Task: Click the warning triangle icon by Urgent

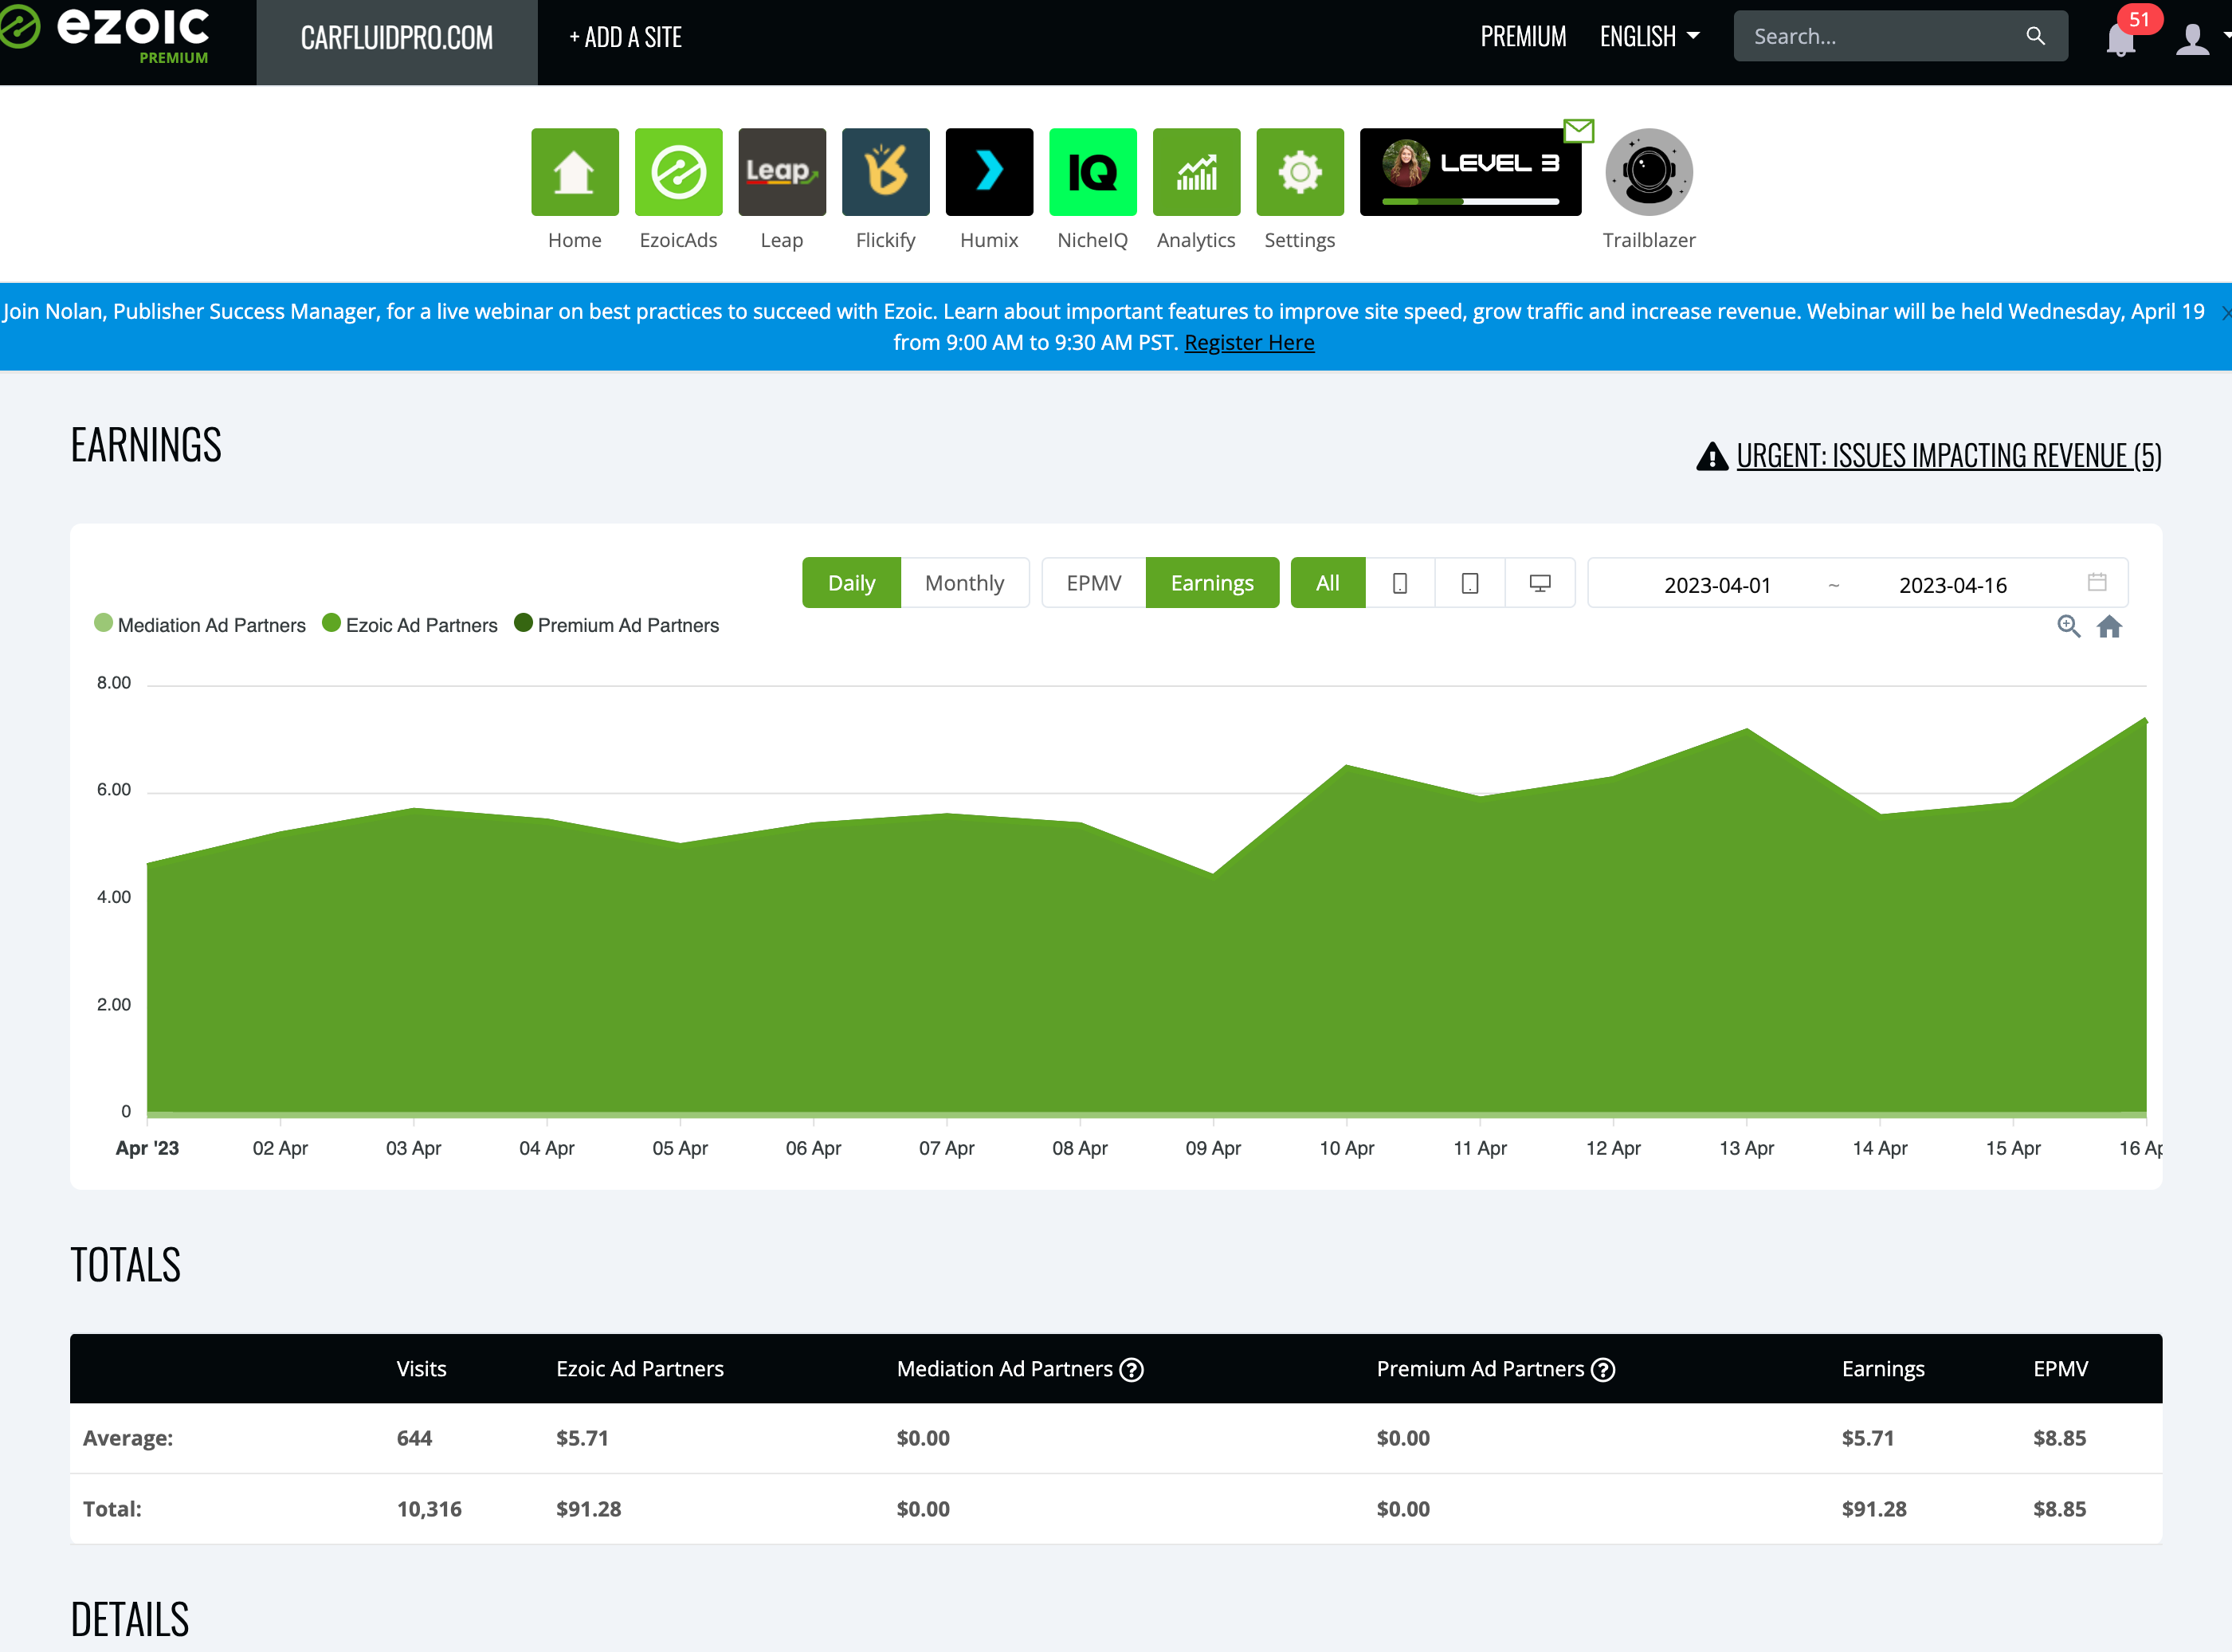Action: point(1712,456)
